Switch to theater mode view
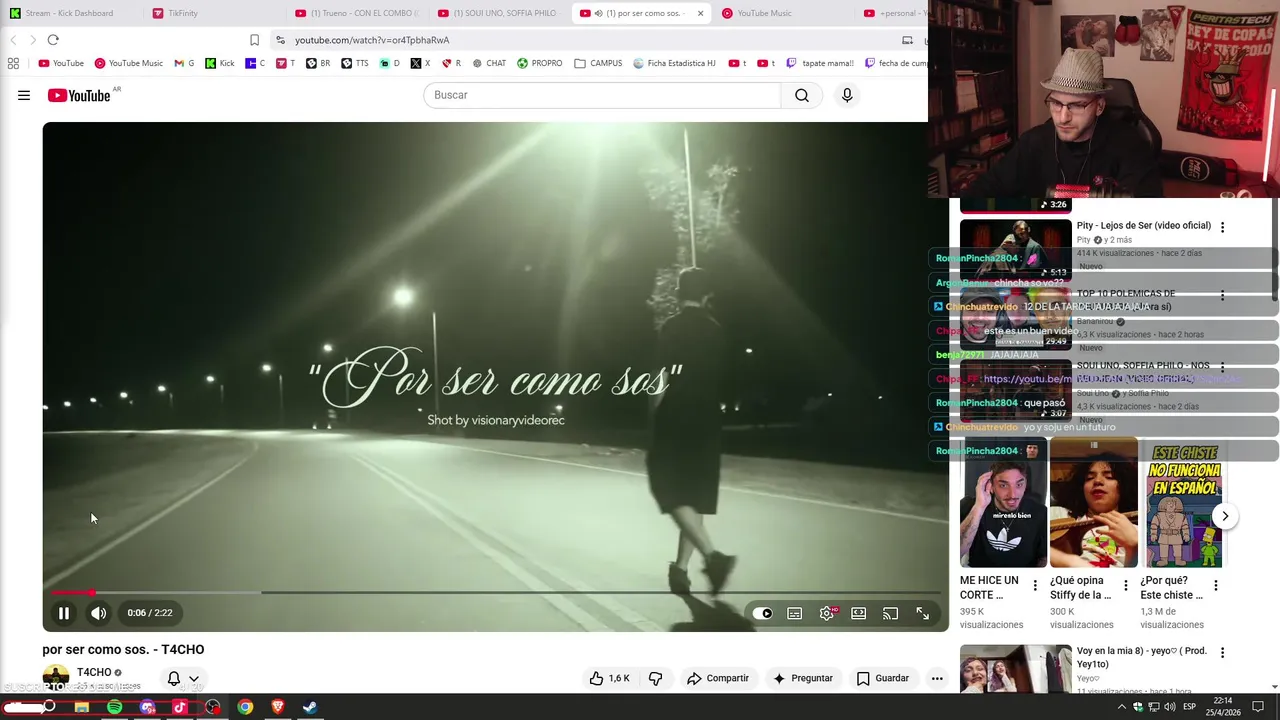 859,613
